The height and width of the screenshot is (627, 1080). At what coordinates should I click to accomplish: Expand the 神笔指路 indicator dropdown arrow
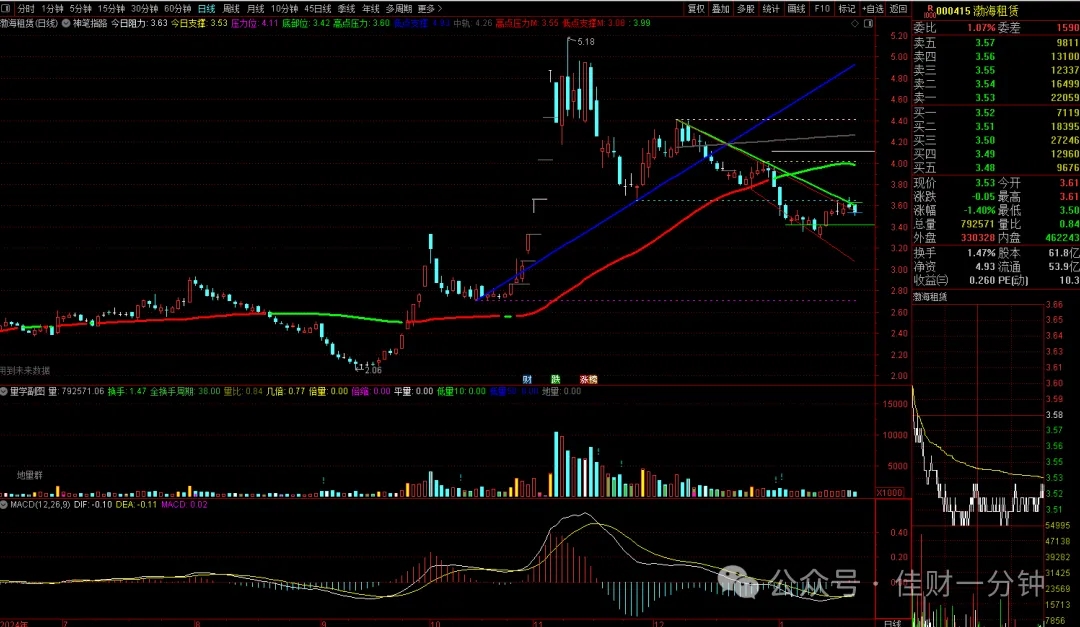click(x=66, y=23)
